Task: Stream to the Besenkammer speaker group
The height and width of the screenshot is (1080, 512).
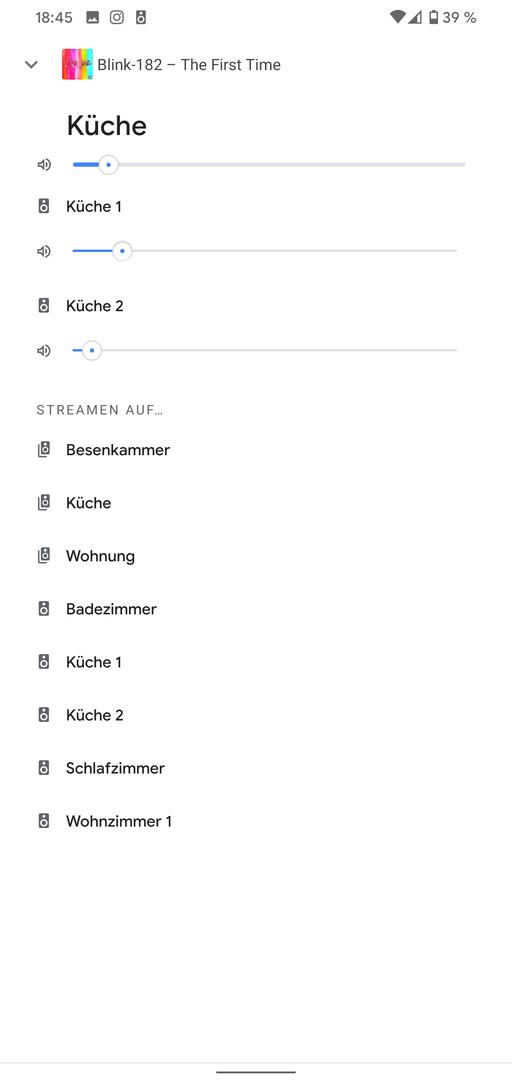Action: [256, 450]
